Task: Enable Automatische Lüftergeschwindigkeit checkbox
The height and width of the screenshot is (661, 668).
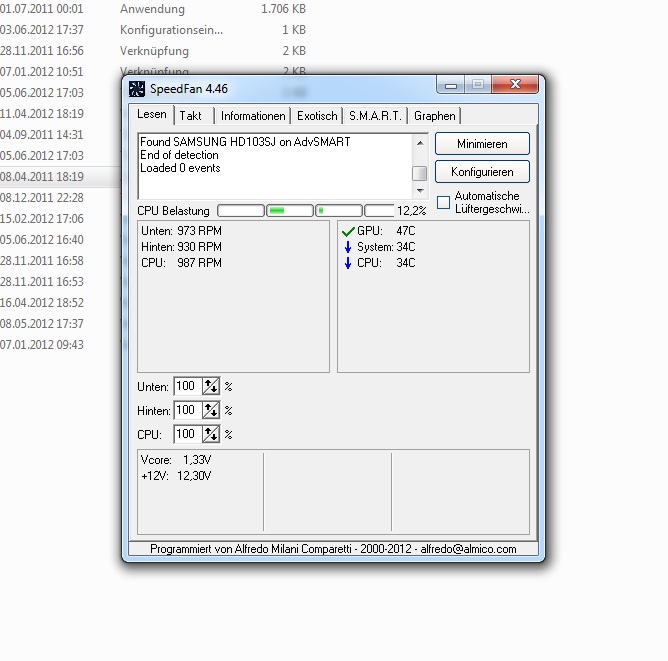Action: (443, 202)
